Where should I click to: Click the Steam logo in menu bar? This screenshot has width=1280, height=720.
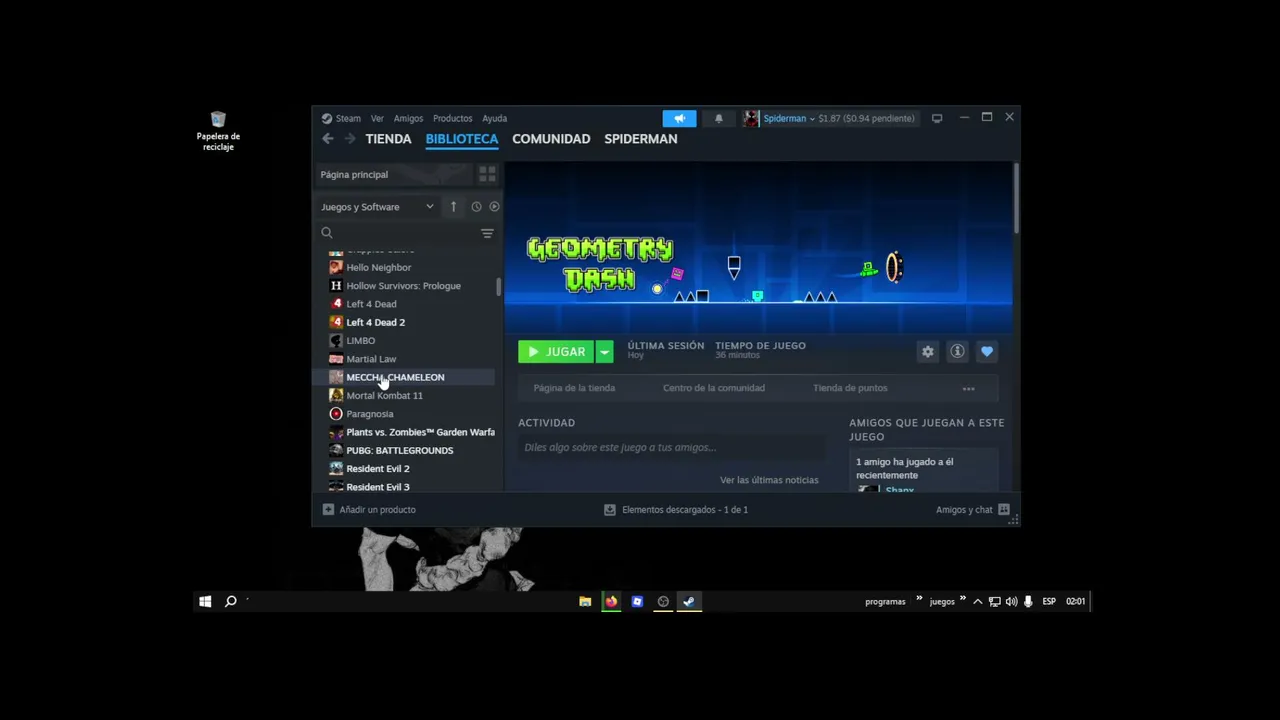tap(327, 118)
